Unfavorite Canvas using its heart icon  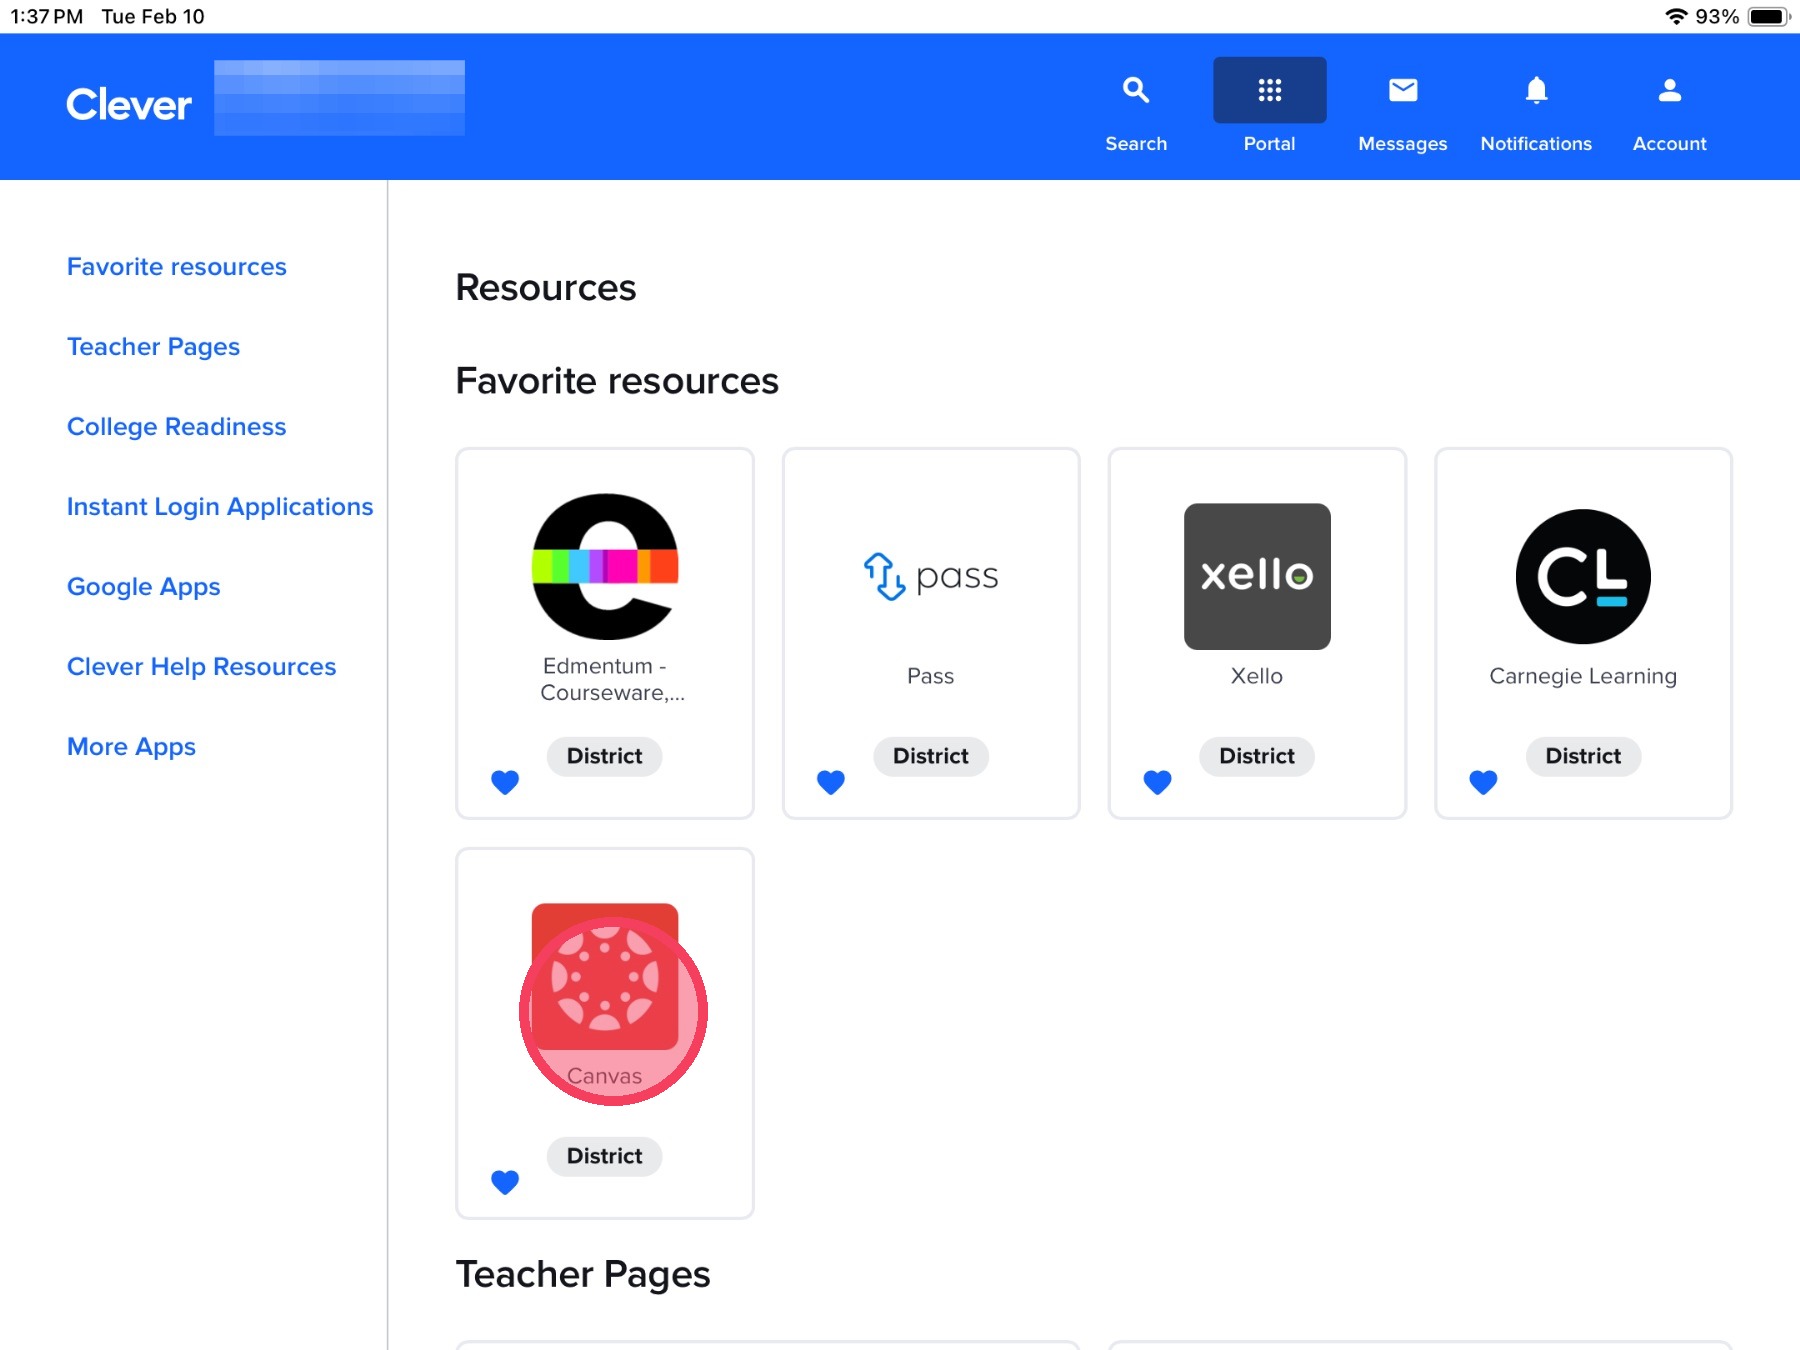click(505, 1182)
